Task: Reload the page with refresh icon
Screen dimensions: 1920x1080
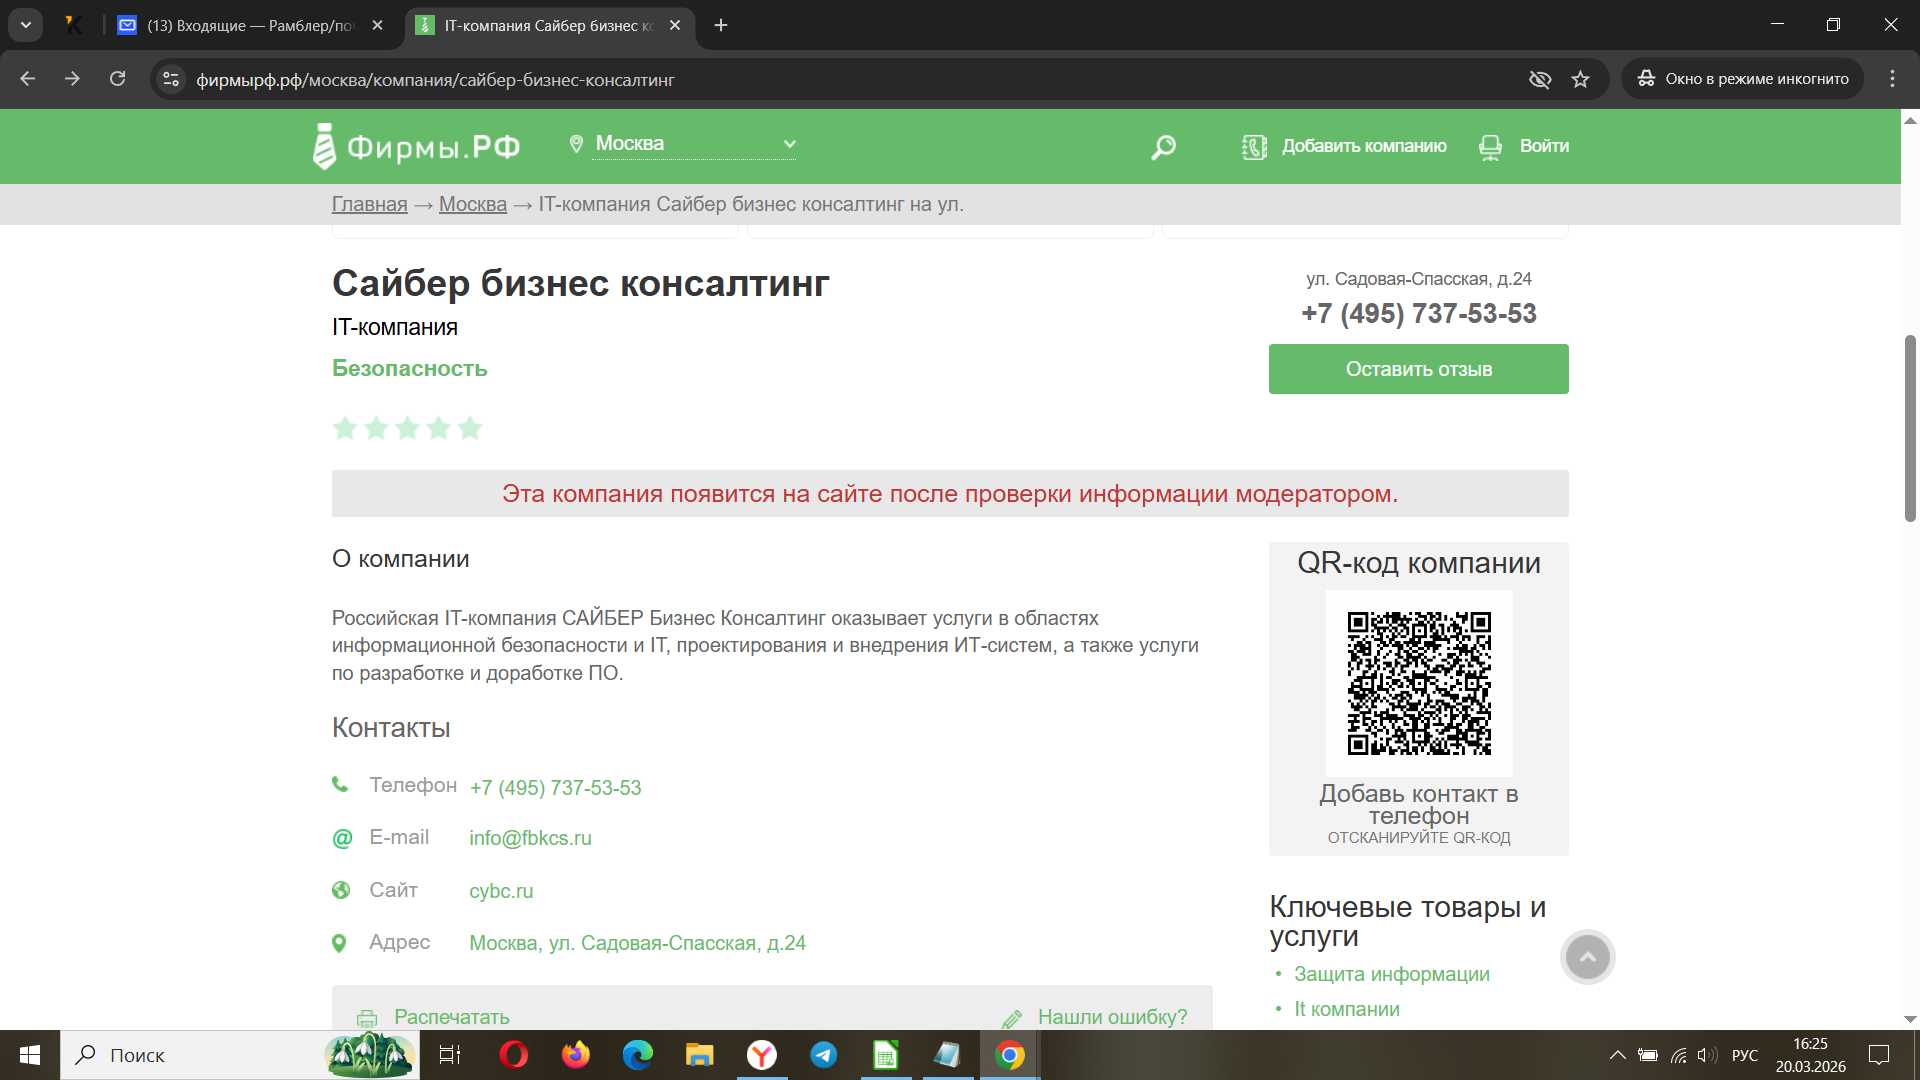Action: [117, 79]
